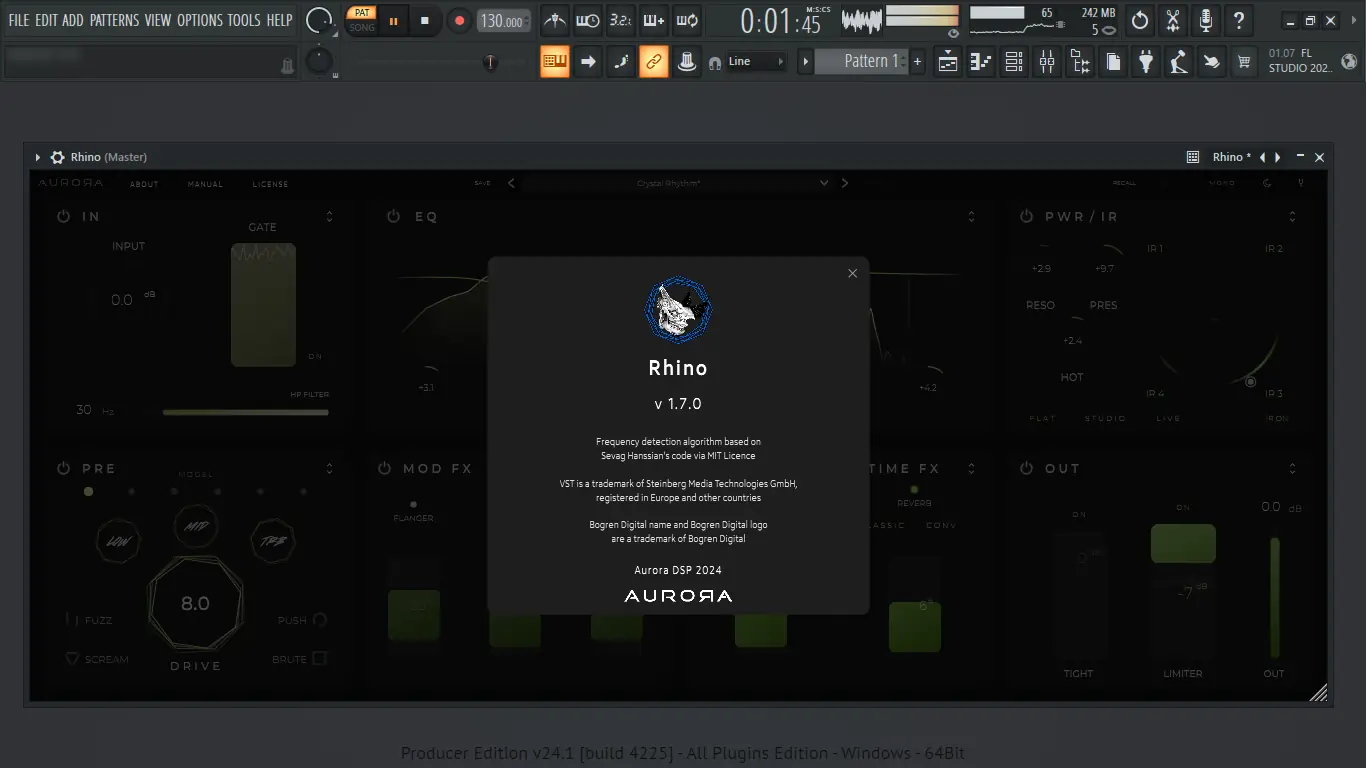Toggle the MOD FX section power button
This screenshot has width=1366, height=768.
[385, 468]
